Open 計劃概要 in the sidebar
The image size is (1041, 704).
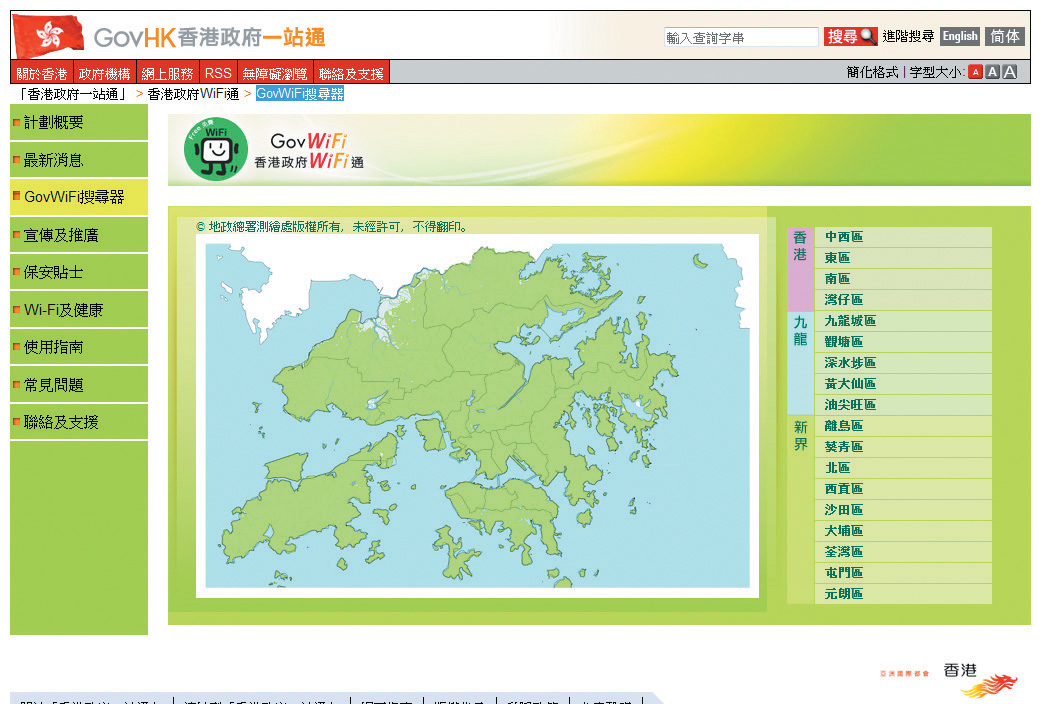point(79,122)
